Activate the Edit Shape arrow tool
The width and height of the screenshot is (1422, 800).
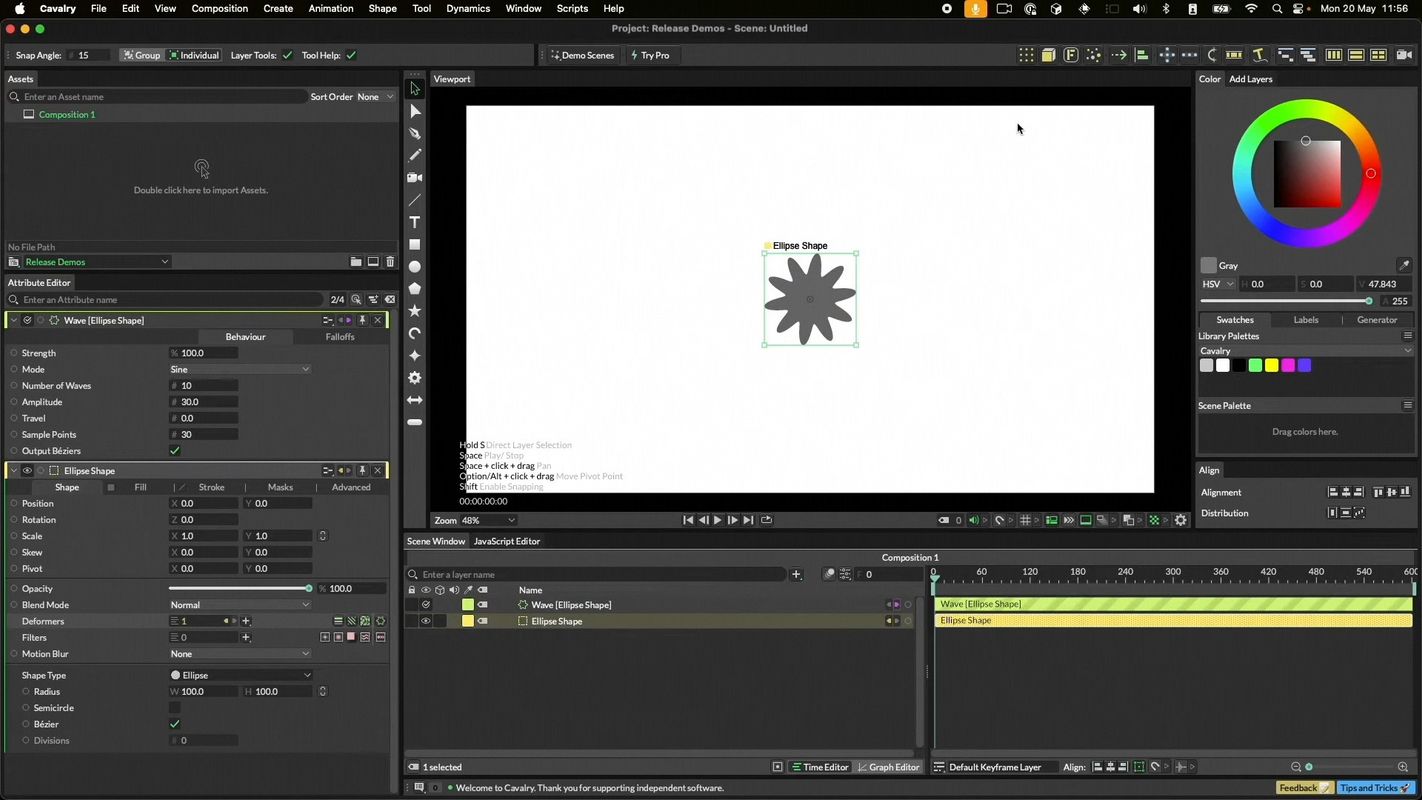click(x=415, y=111)
